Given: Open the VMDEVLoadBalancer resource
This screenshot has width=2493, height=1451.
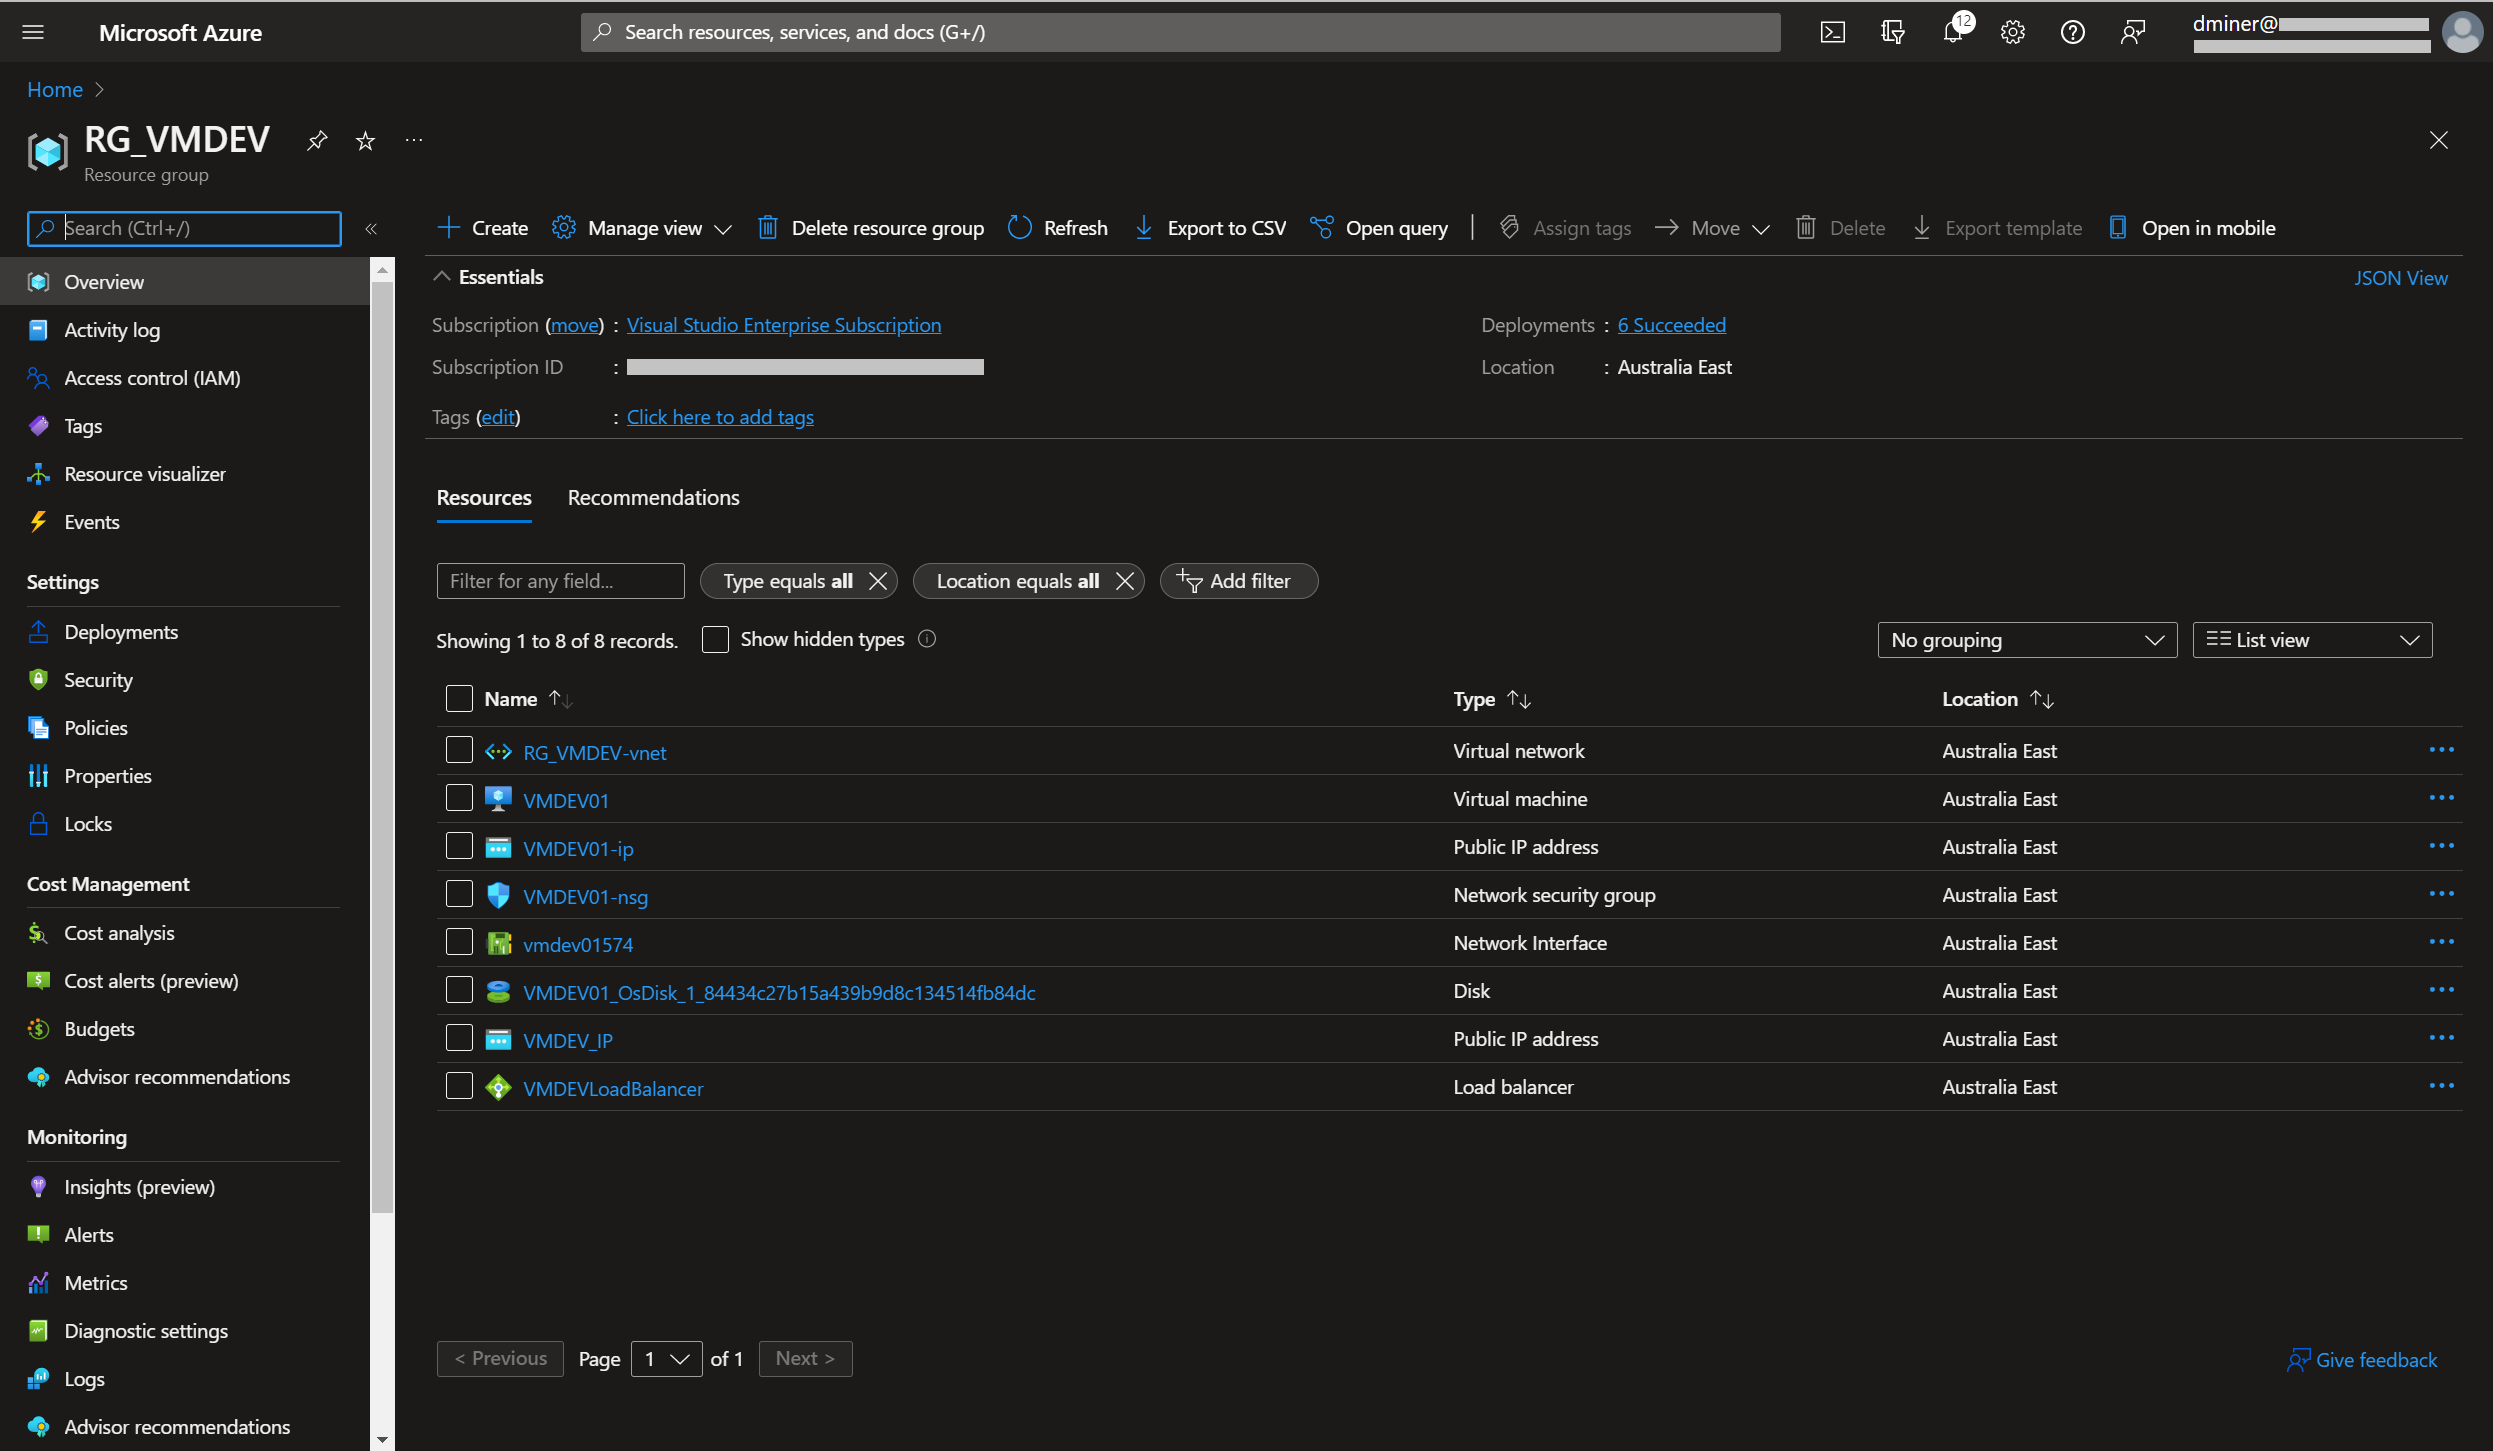Looking at the screenshot, I should [613, 1088].
